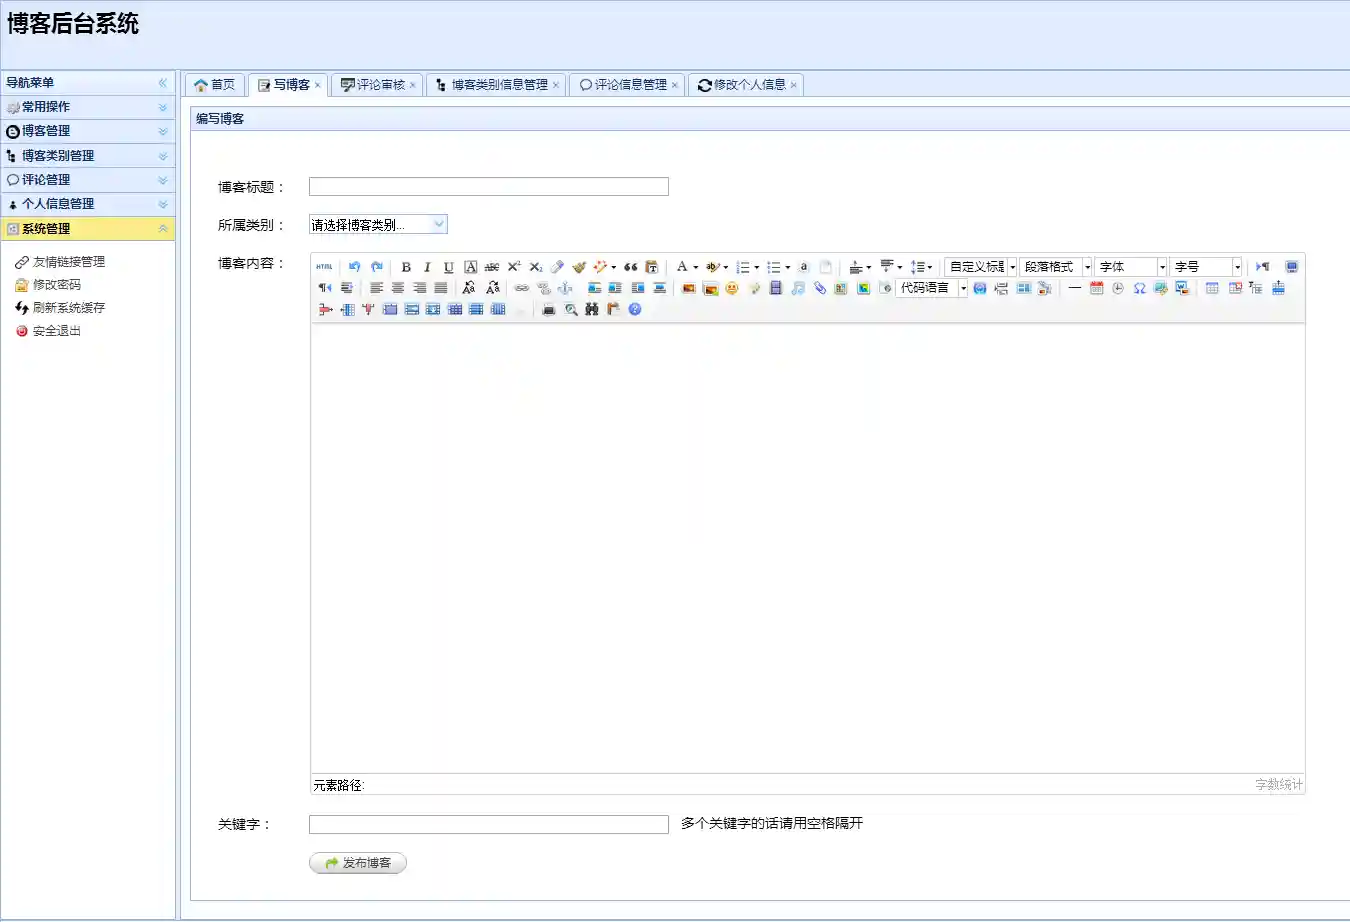Click the print icon in the editor

(x=548, y=311)
